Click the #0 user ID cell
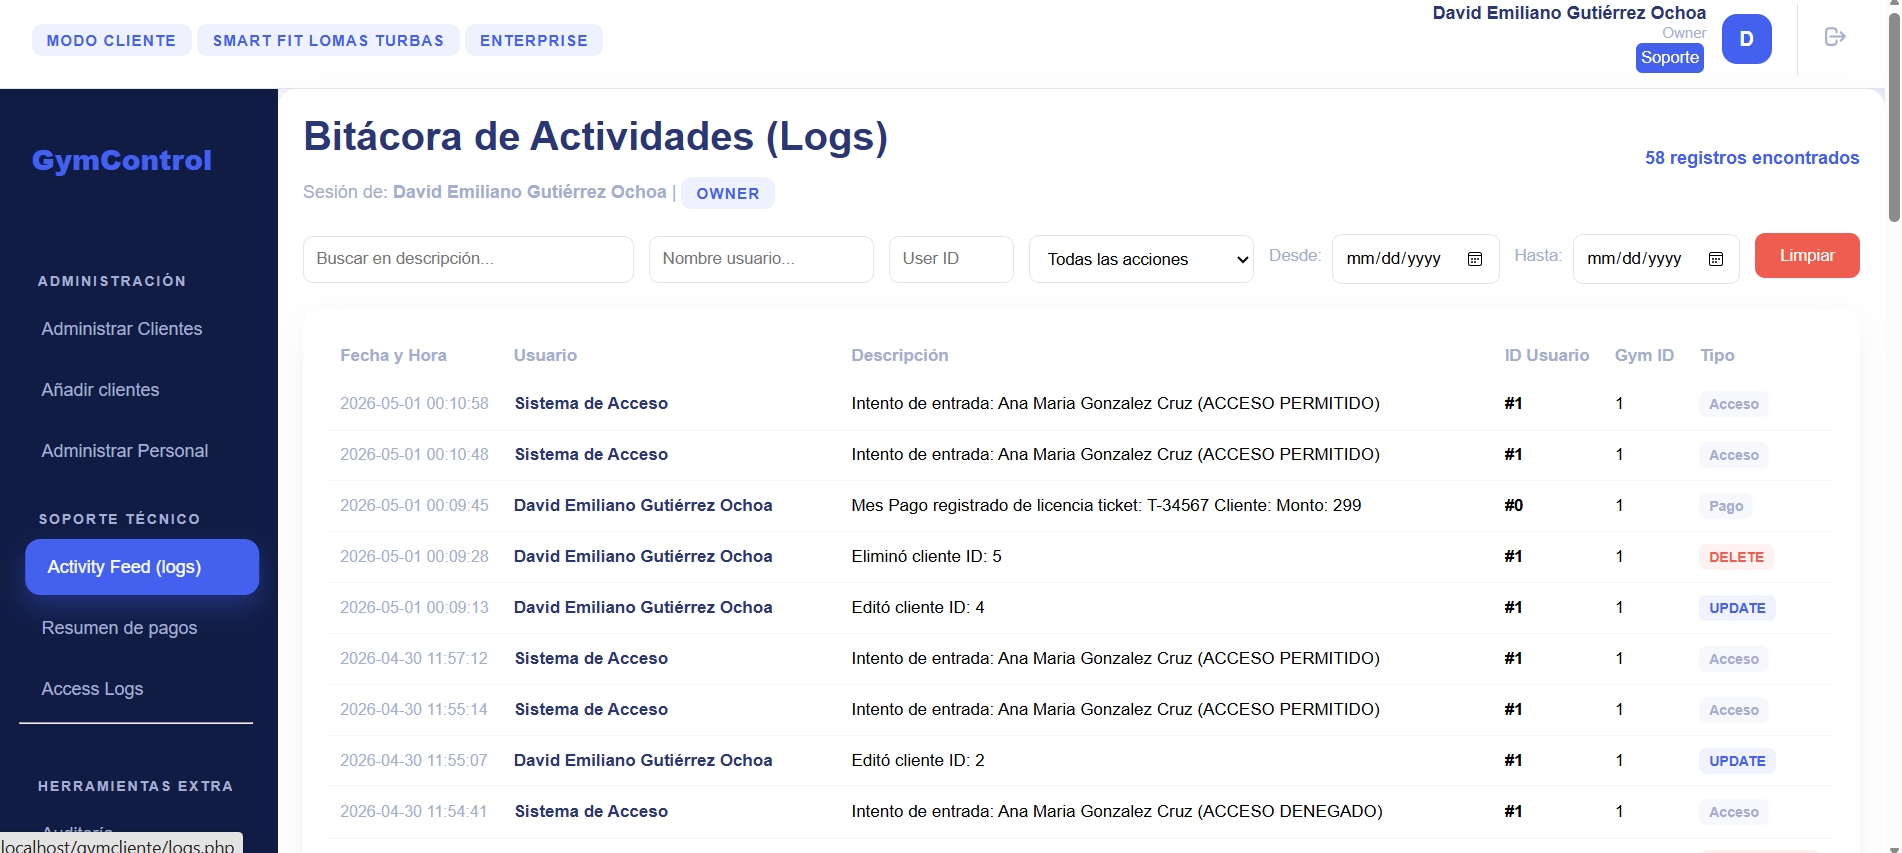1902x853 pixels. coord(1513,506)
